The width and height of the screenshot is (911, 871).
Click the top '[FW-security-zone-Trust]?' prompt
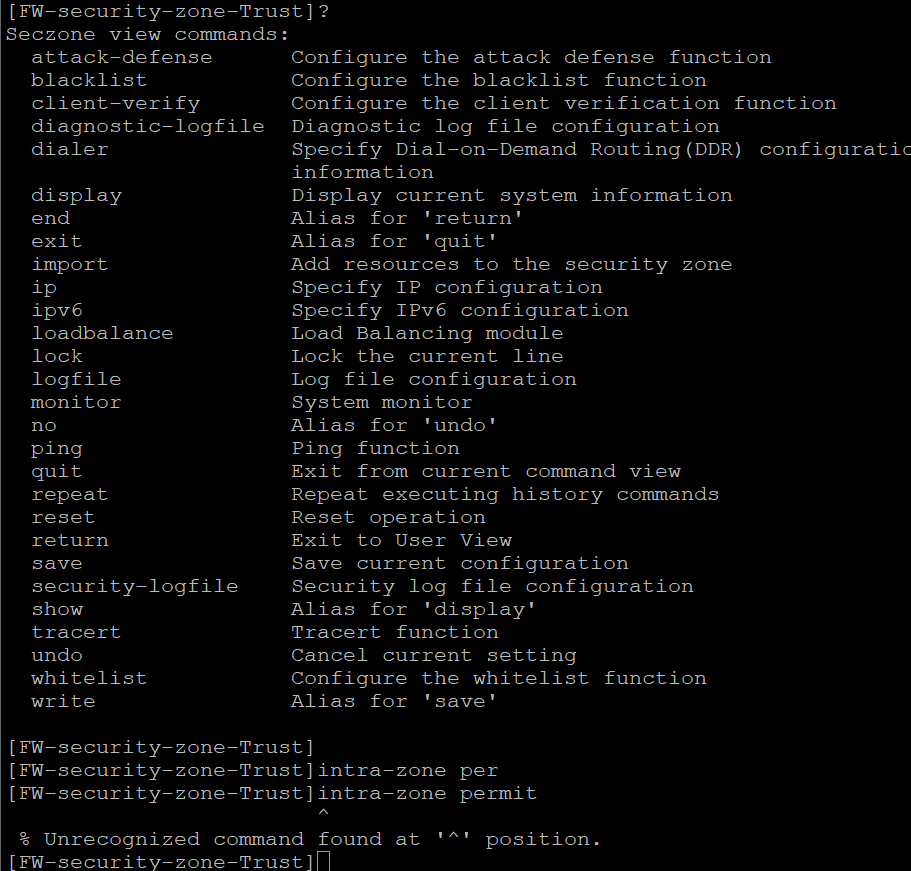pyautogui.click(x=168, y=11)
